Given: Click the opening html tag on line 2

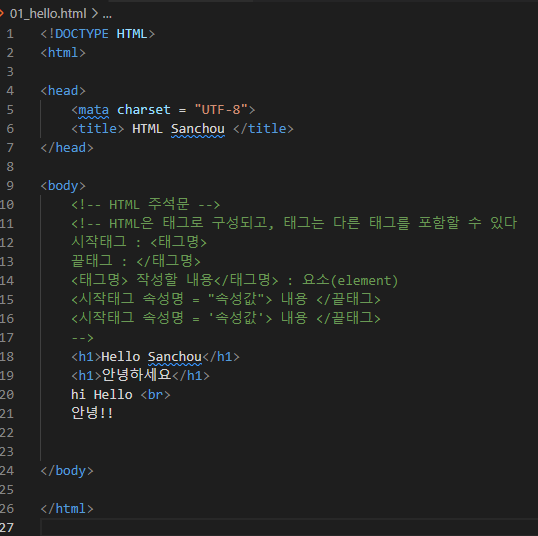Looking at the screenshot, I should (x=63, y=53).
